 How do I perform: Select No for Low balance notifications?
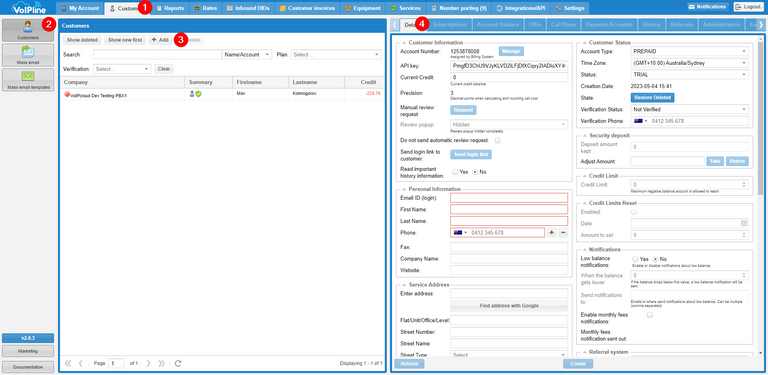(655, 259)
